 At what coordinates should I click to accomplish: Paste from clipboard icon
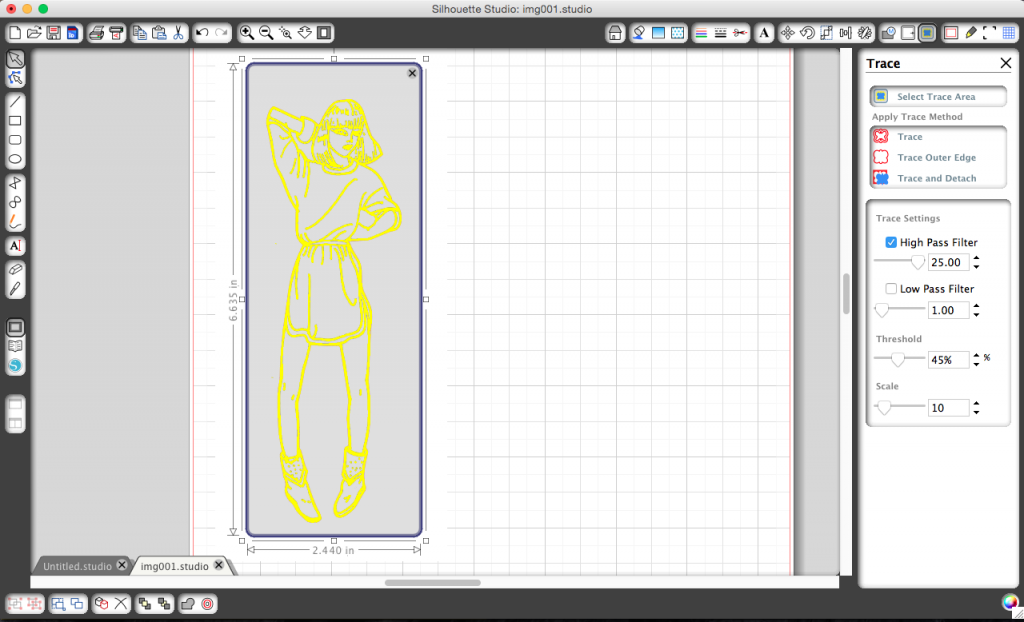coord(159,33)
